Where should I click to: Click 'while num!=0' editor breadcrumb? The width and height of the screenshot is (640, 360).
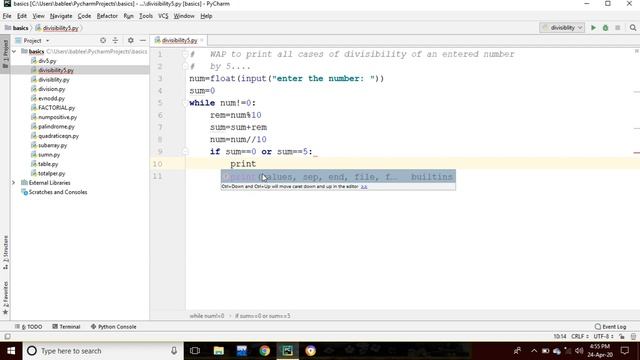[207, 316]
